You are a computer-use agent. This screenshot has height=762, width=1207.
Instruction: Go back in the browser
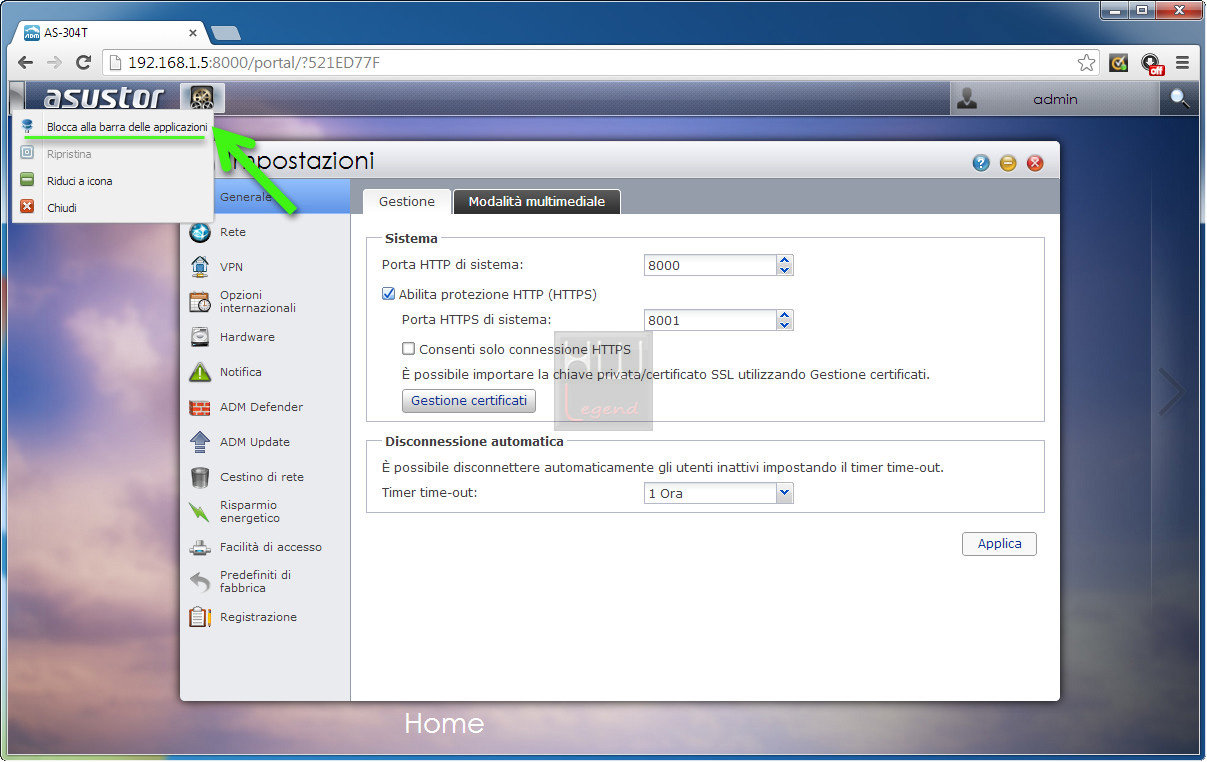click(x=25, y=62)
